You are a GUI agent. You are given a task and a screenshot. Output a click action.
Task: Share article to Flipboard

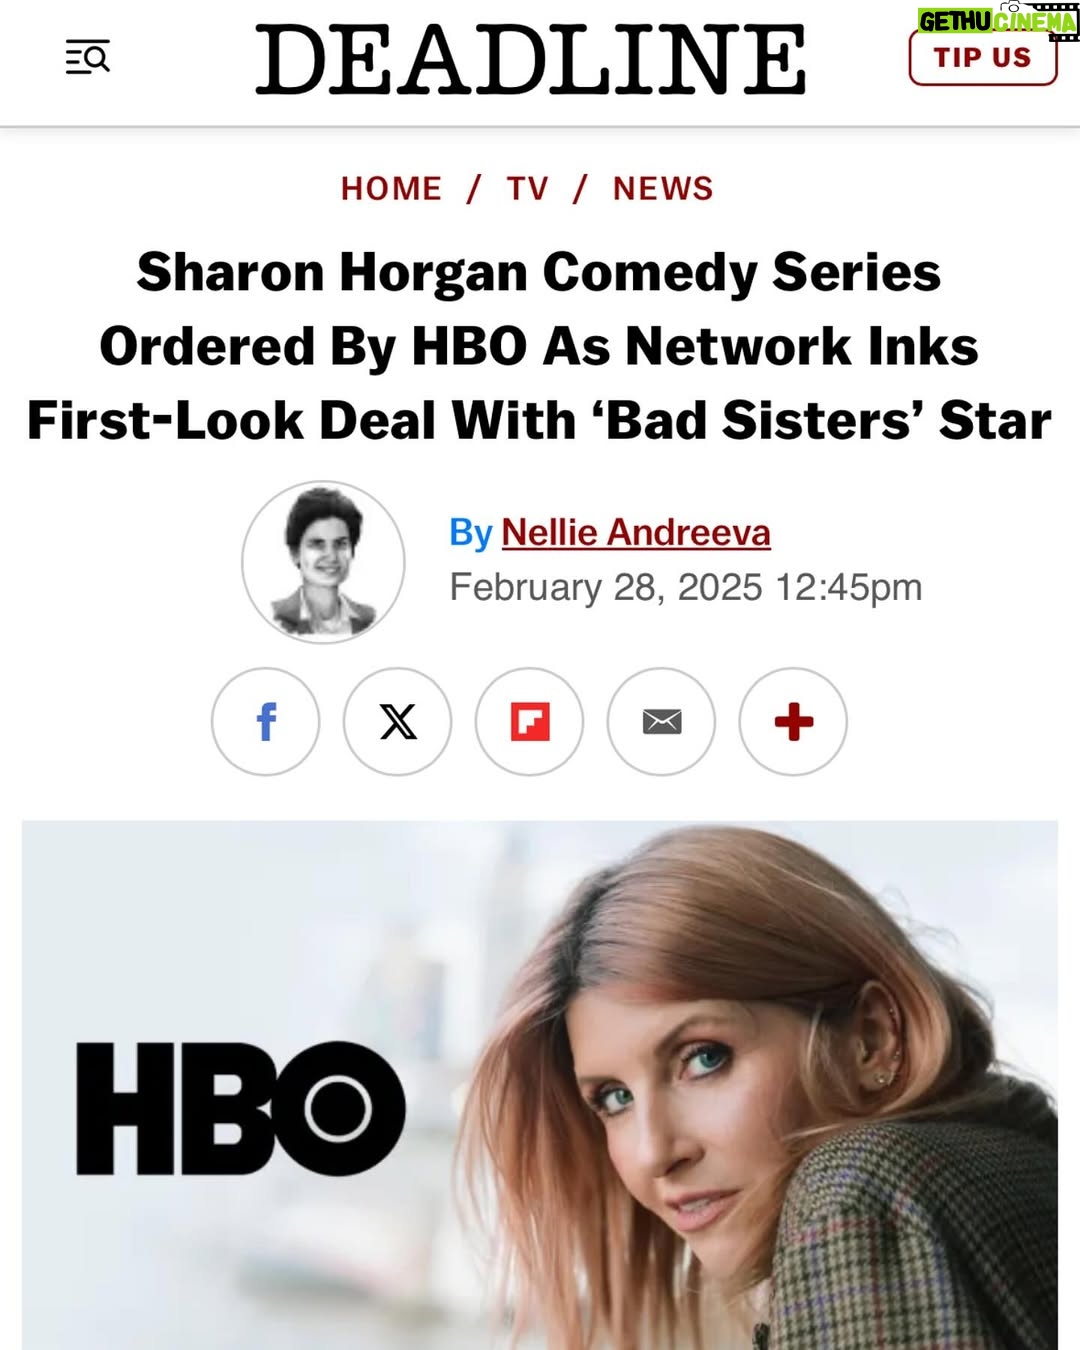(x=529, y=721)
